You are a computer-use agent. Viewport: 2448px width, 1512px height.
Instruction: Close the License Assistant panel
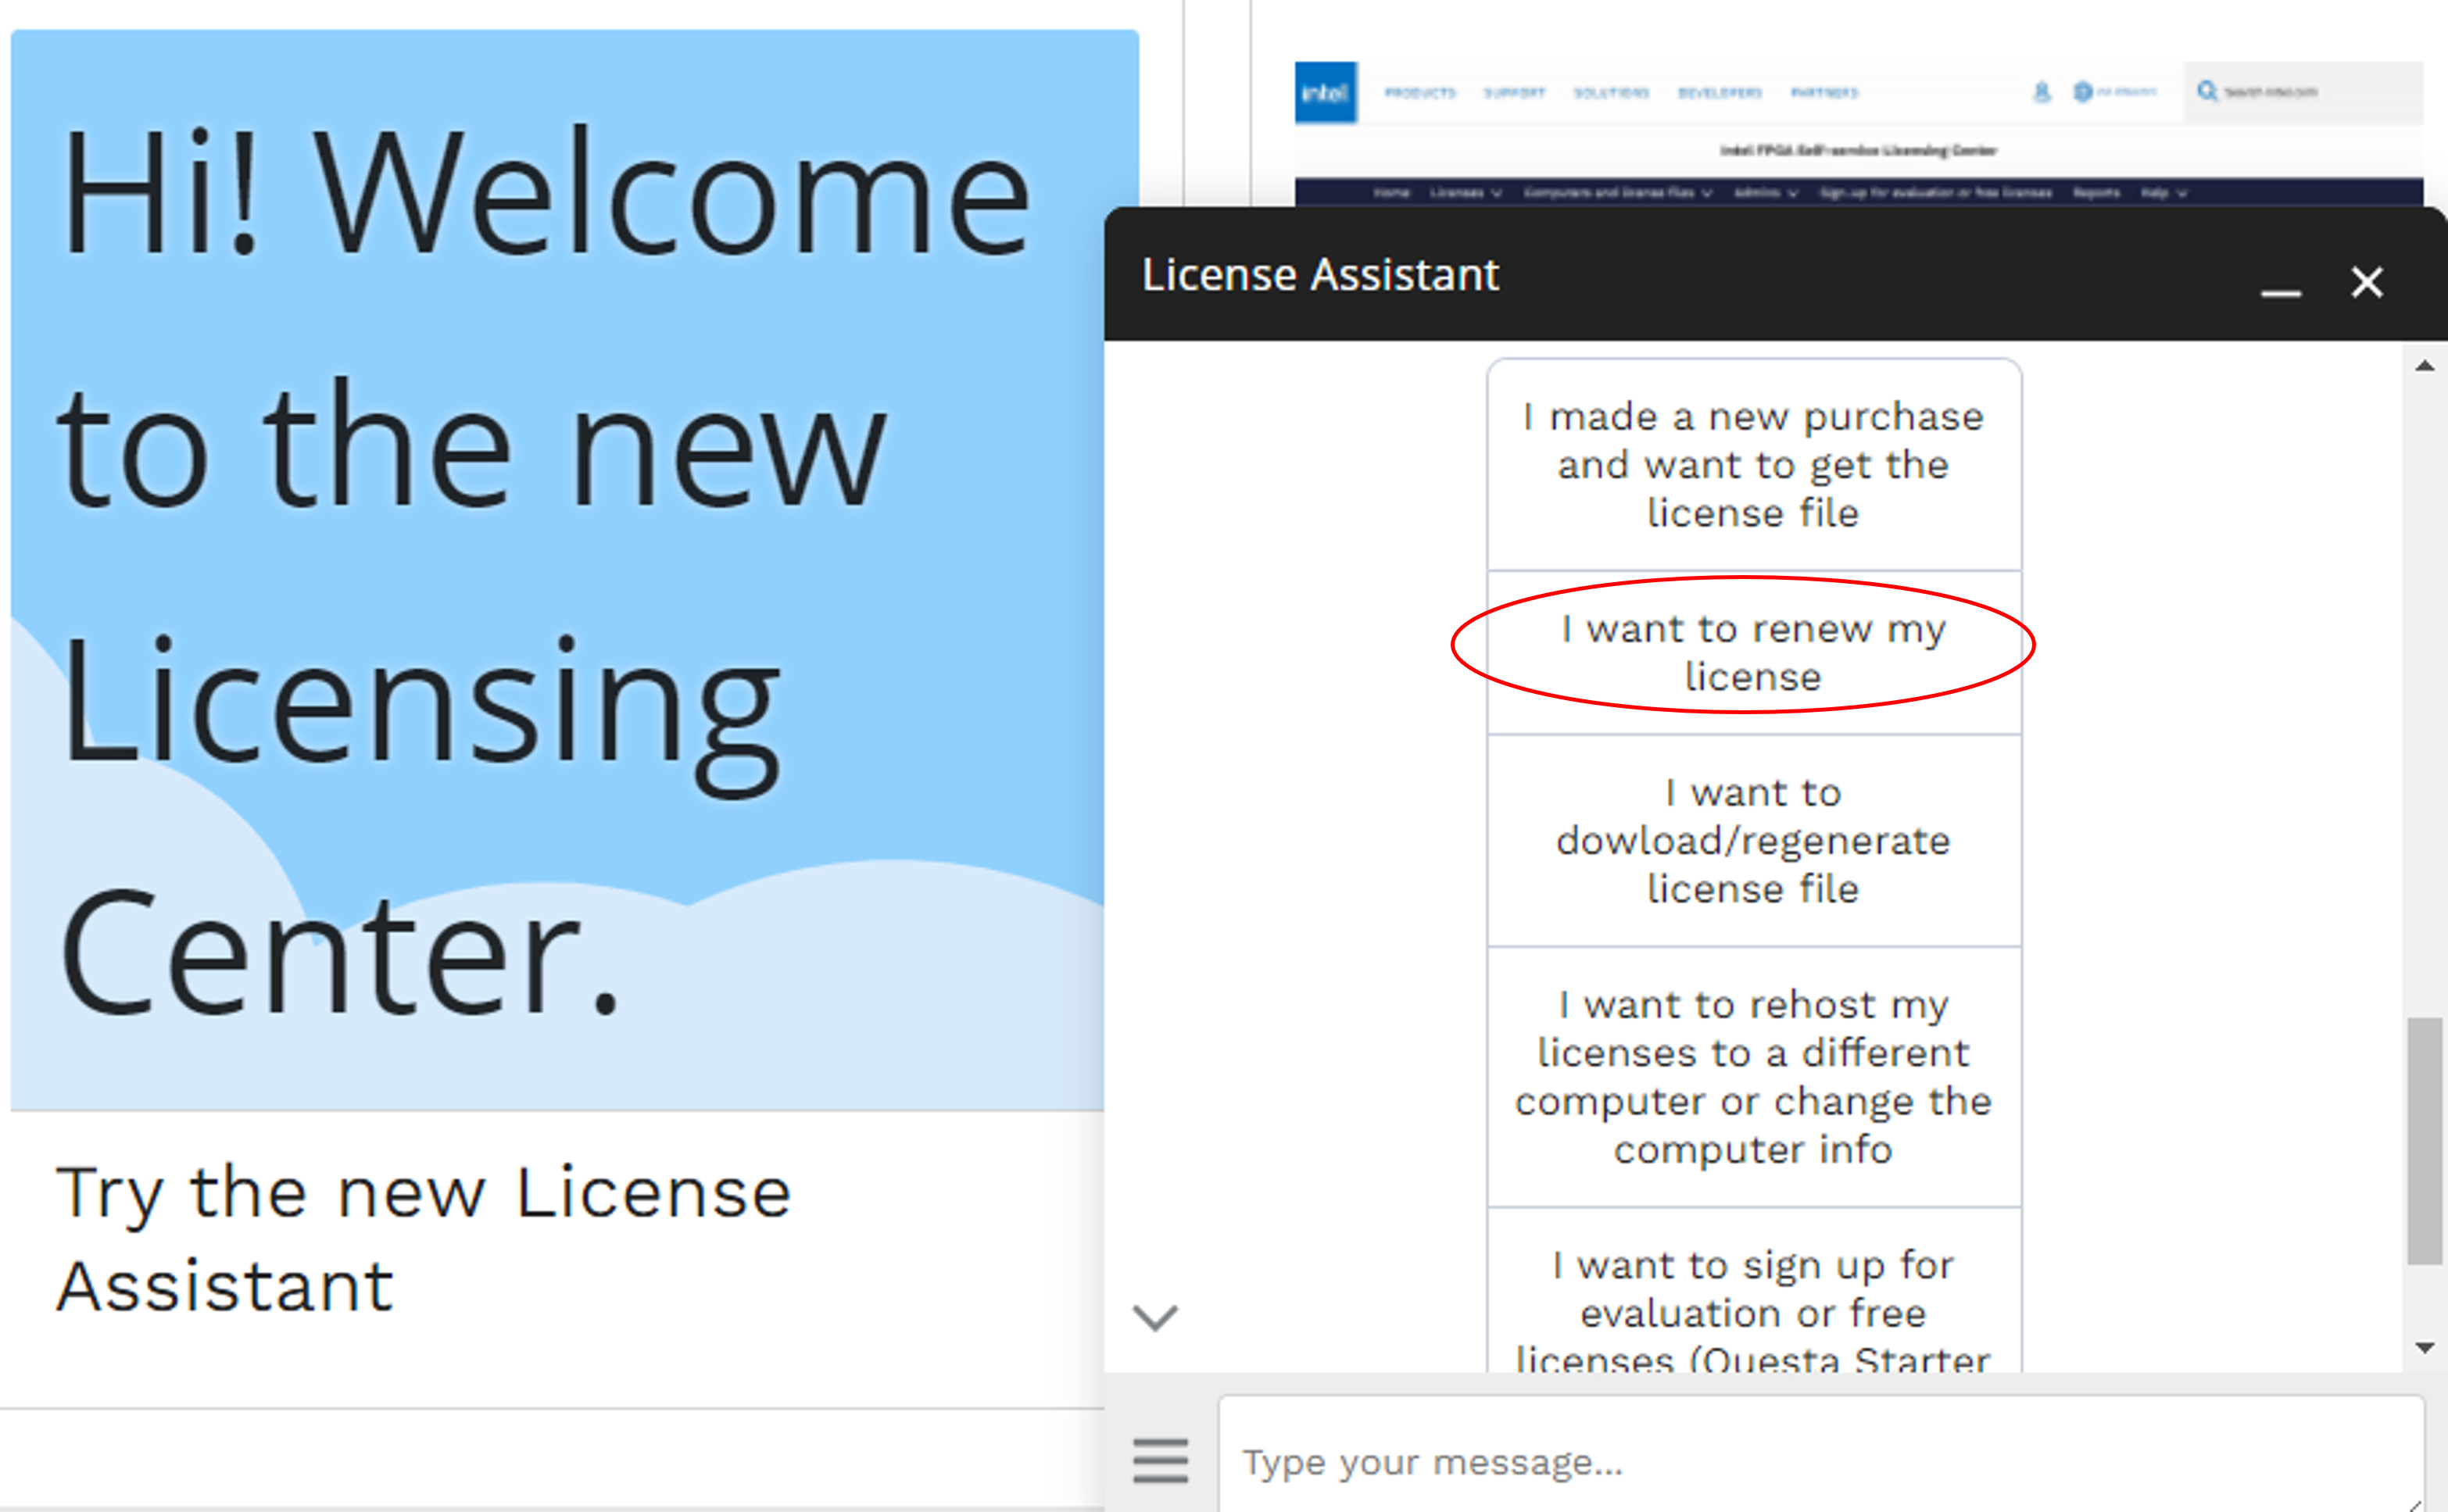click(x=2367, y=282)
